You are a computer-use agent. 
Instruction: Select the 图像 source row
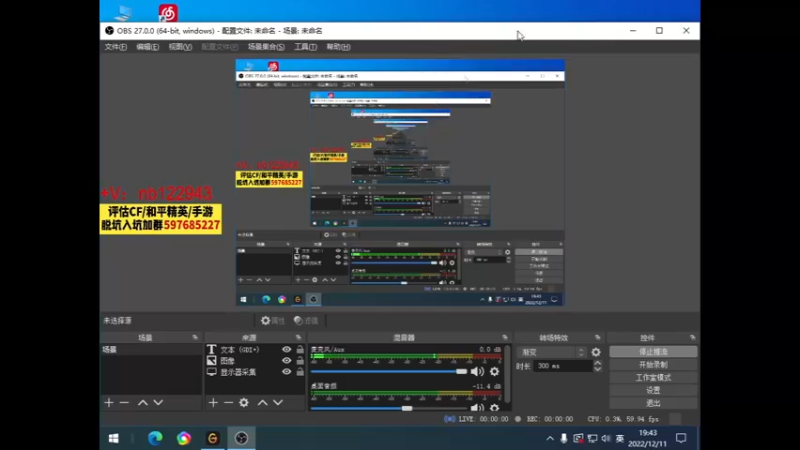pyautogui.click(x=255, y=361)
